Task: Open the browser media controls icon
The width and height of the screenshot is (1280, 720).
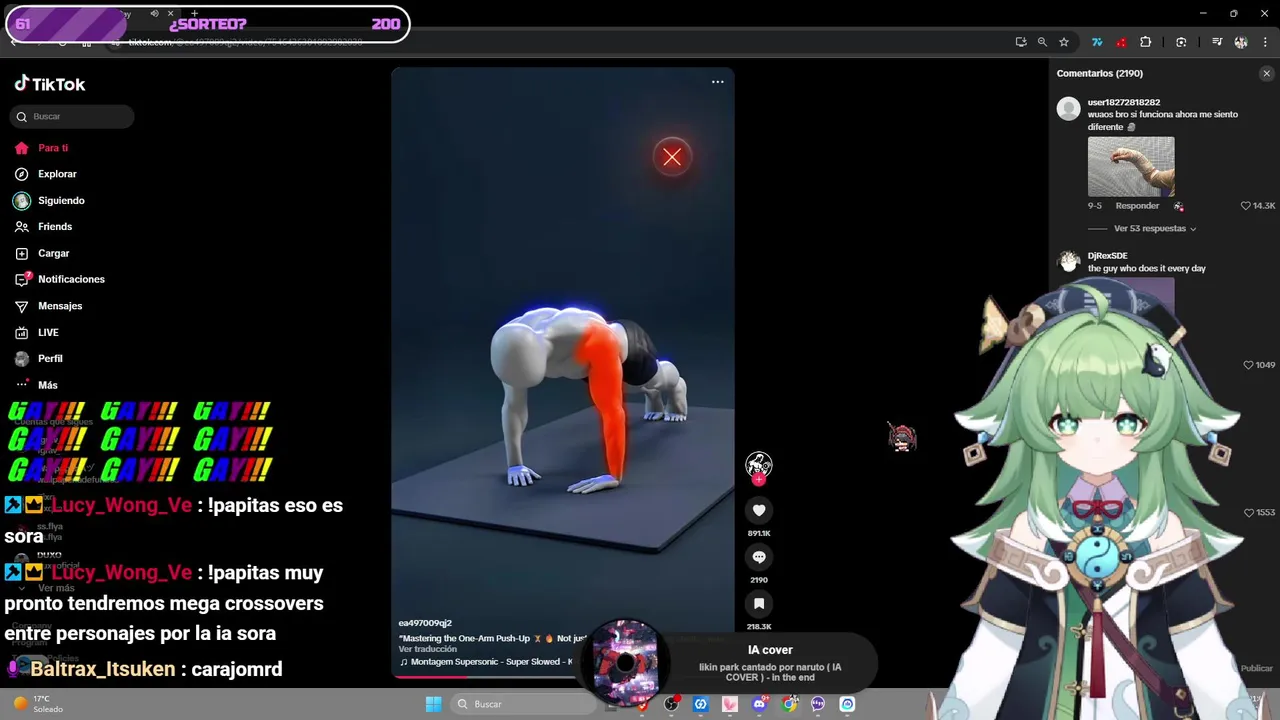Action: pos(1217,42)
